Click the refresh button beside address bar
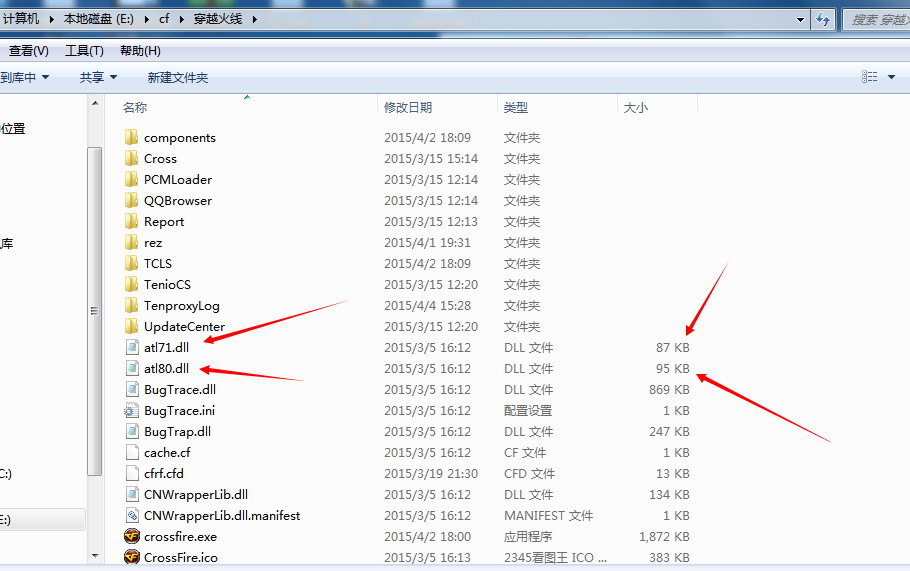910x571 pixels. click(x=823, y=20)
